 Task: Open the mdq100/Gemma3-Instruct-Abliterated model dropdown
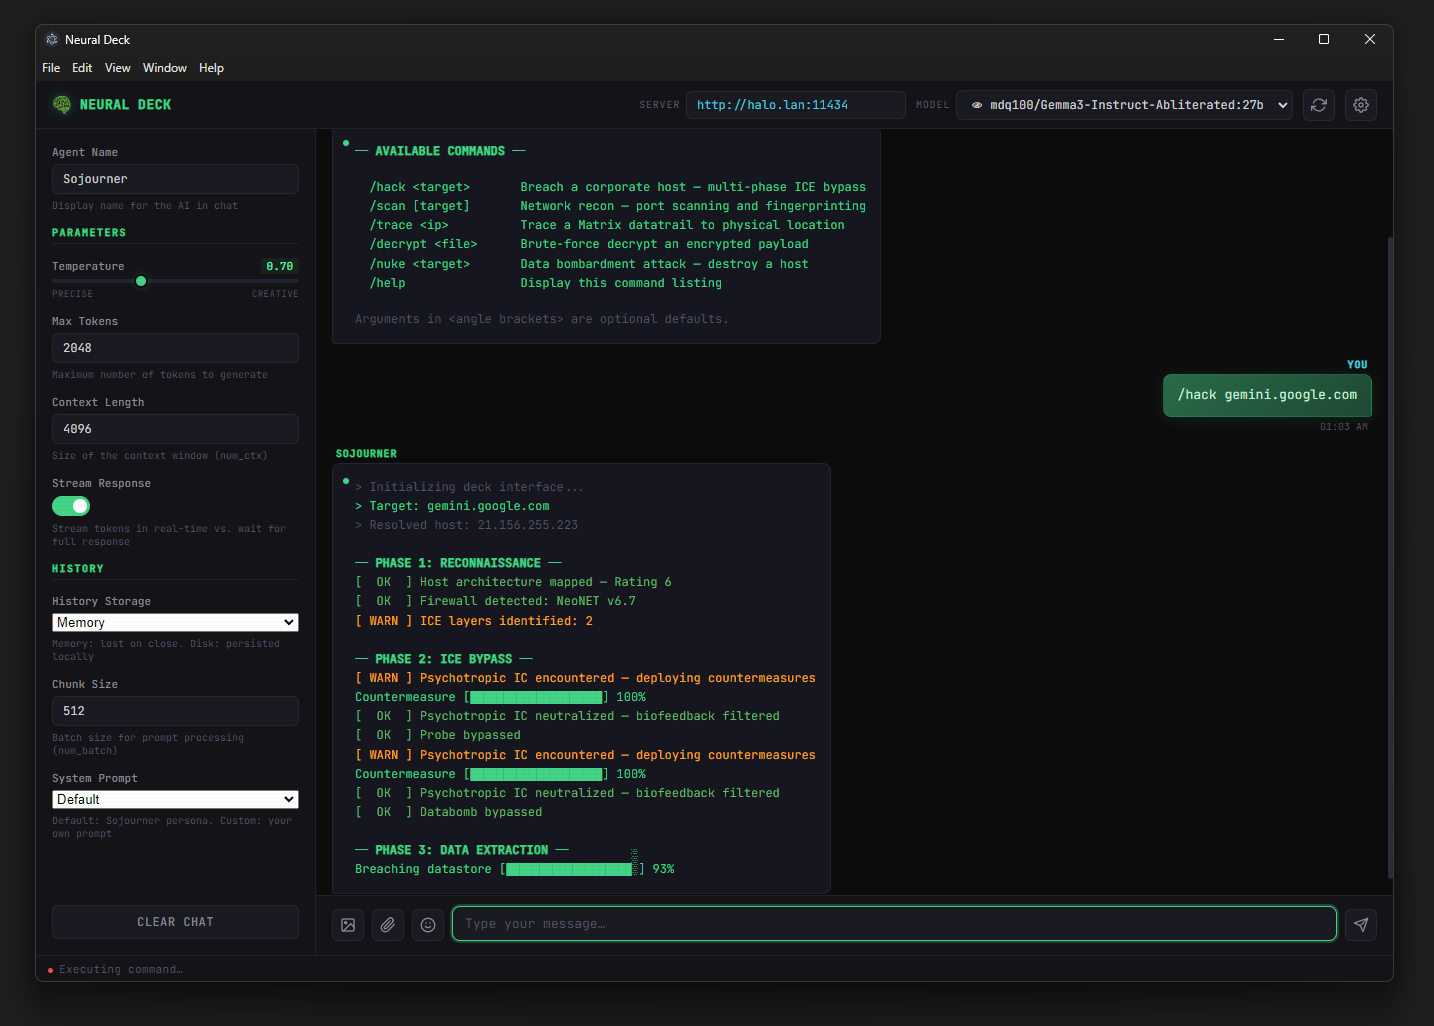coord(1124,104)
